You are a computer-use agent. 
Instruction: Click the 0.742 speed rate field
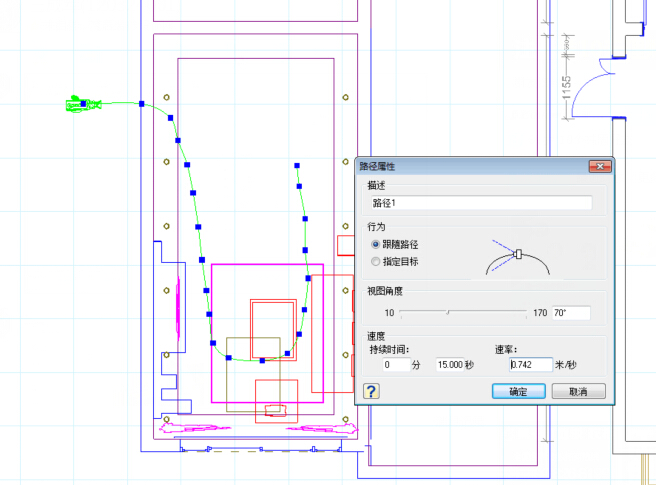coord(531,364)
